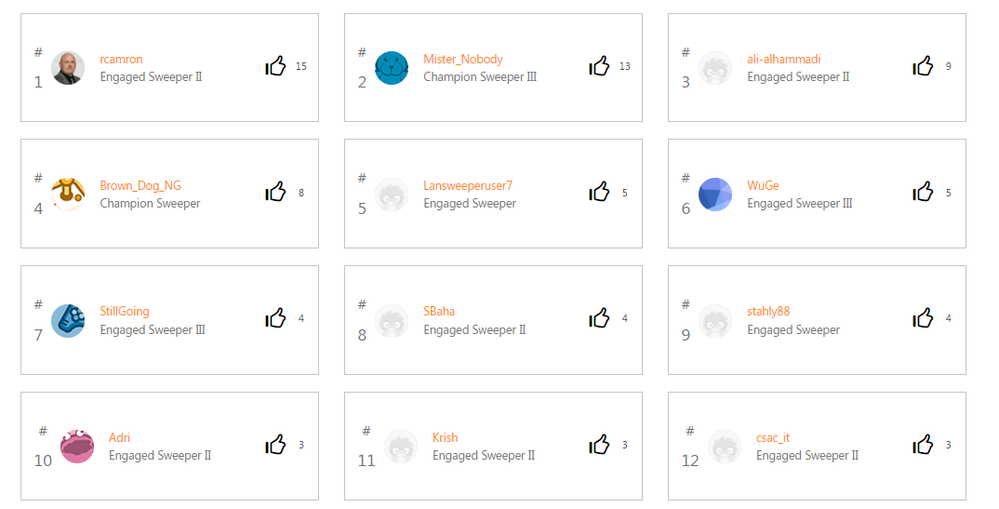Open the SBaha user profile link
The width and height of the screenshot is (999, 509).
click(x=439, y=311)
